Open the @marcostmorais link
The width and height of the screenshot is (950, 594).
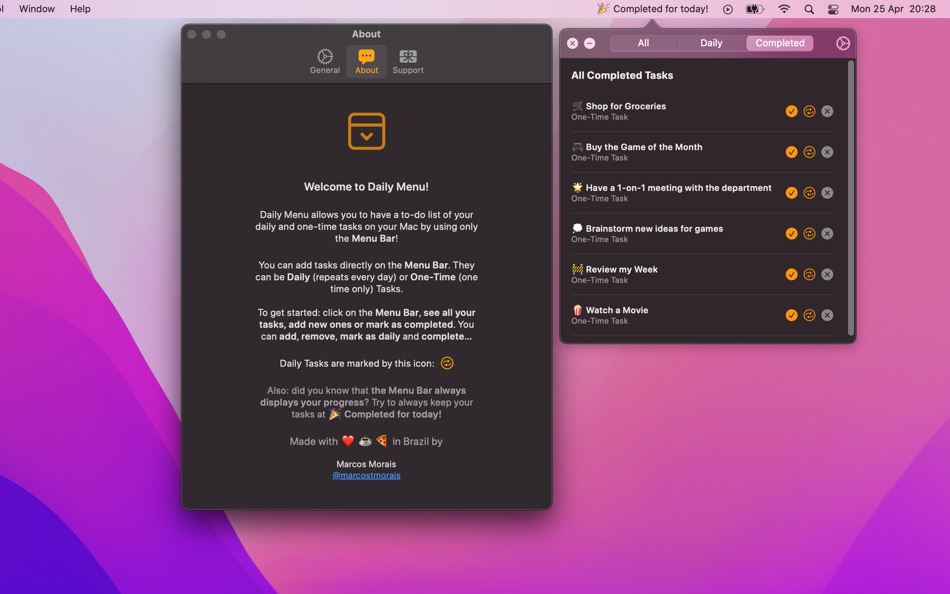click(x=367, y=475)
